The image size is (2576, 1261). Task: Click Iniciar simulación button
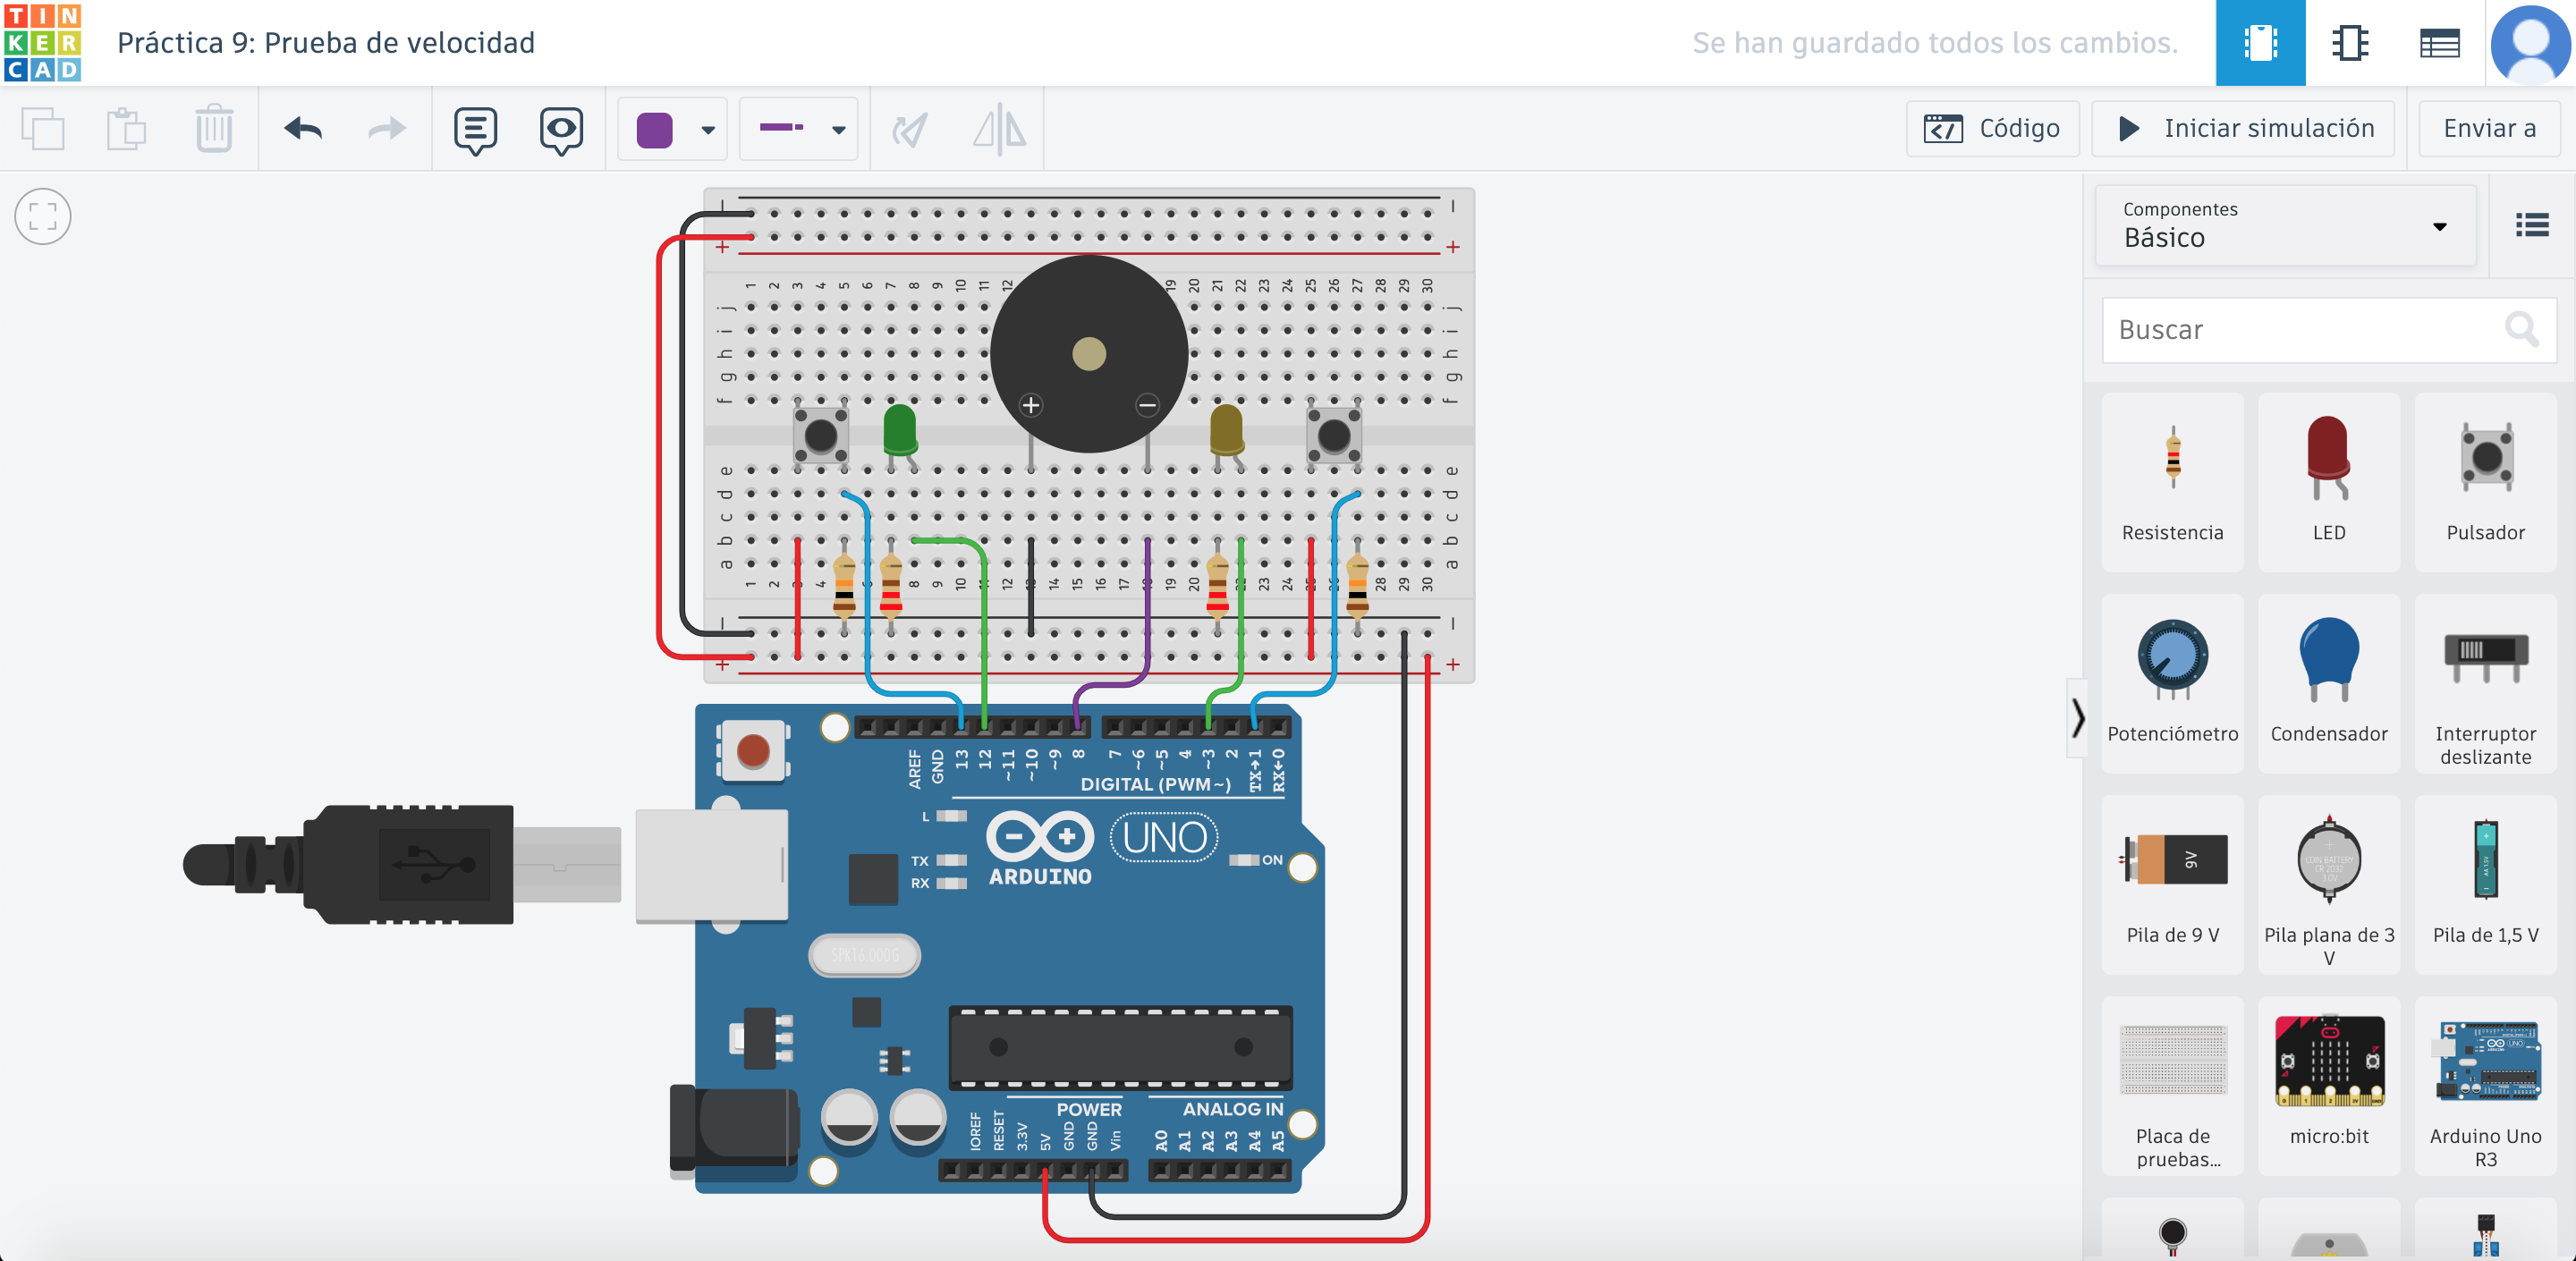tap(2243, 129)
